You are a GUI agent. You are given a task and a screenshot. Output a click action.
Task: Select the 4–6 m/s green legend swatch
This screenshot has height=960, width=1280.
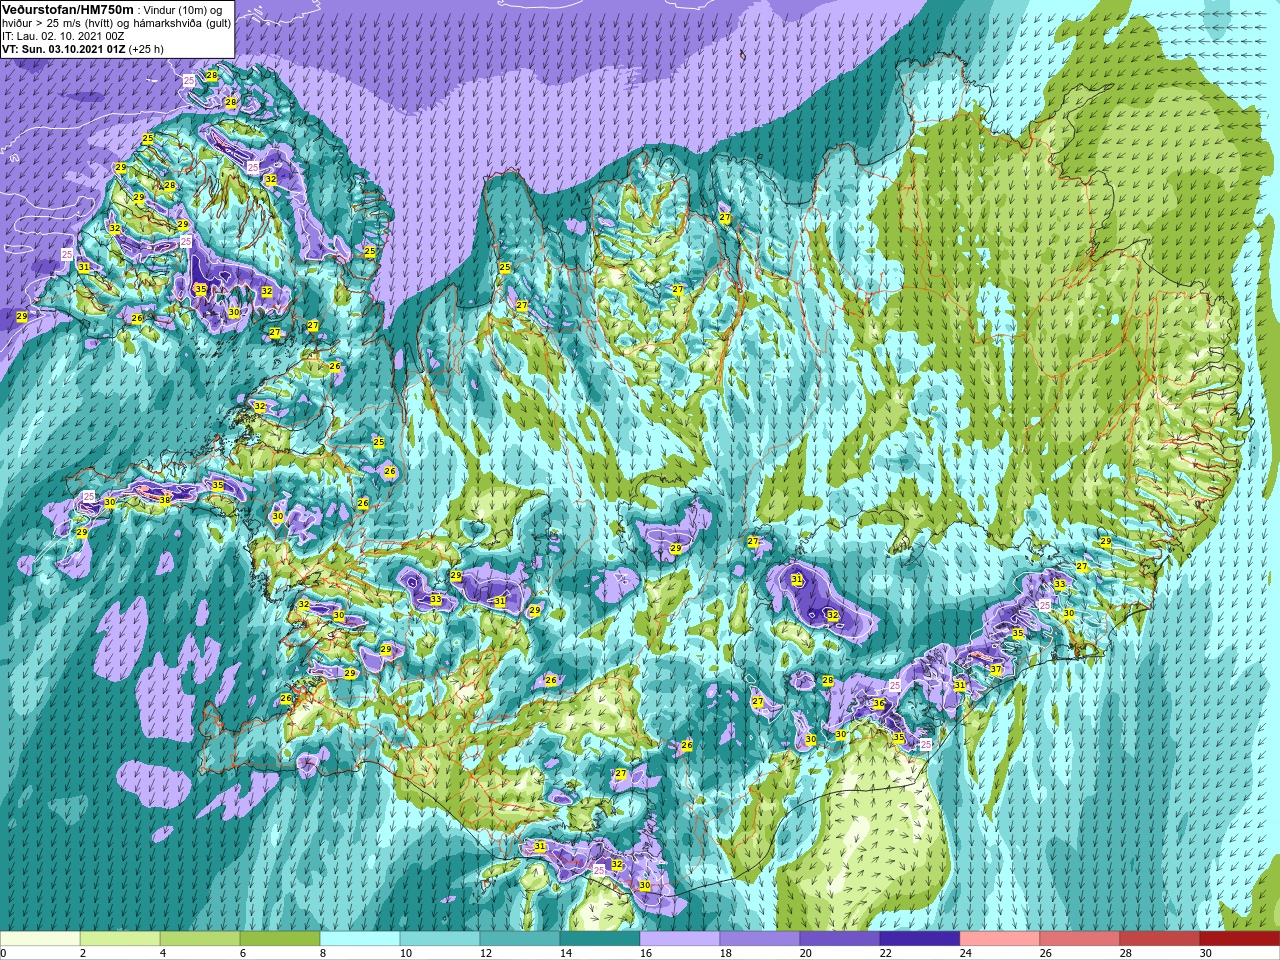[200, 939]
